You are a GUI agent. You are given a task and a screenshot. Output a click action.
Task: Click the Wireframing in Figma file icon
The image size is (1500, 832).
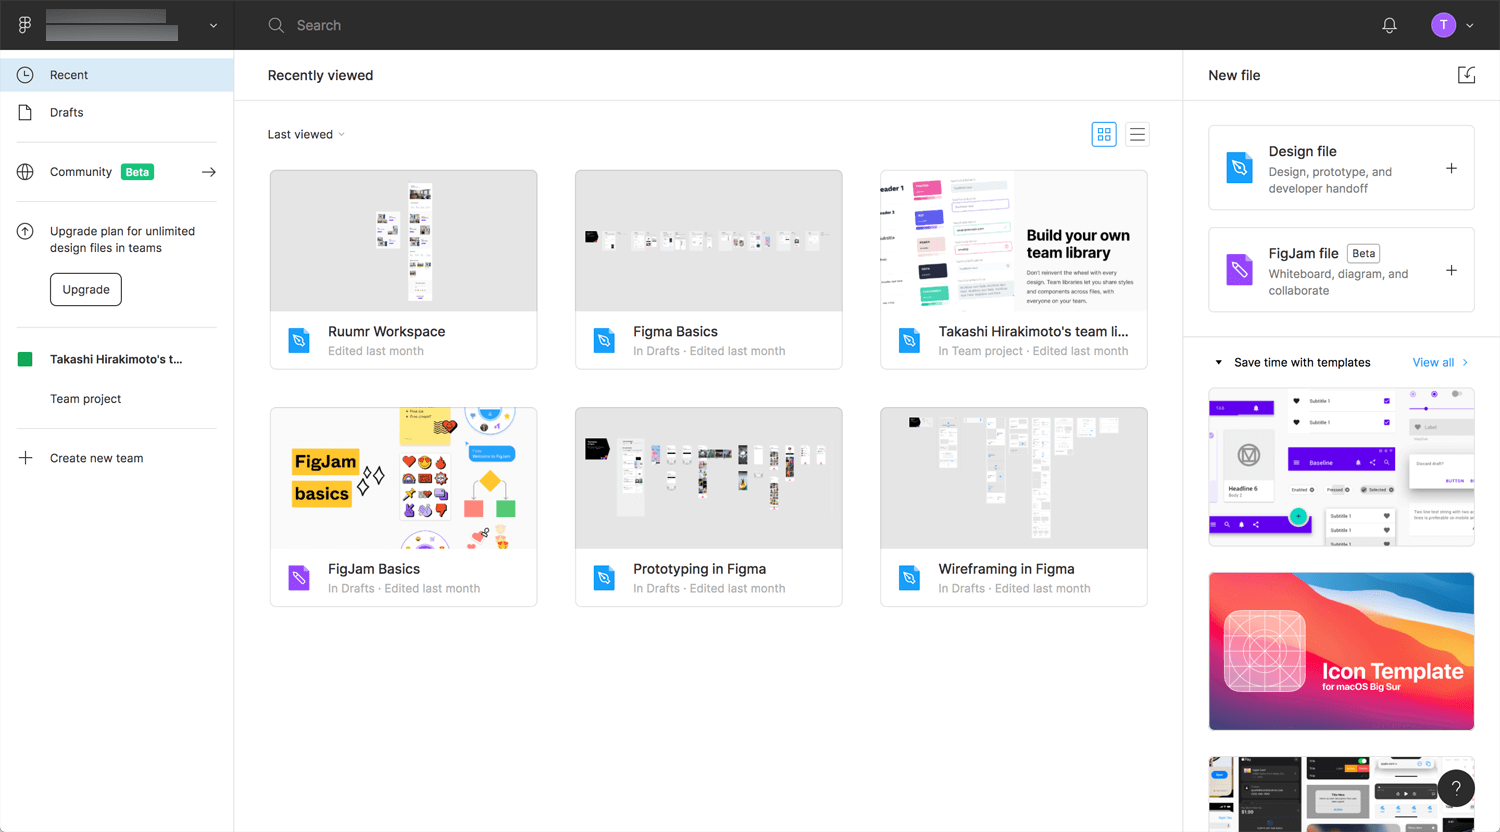tap(909, 577)
